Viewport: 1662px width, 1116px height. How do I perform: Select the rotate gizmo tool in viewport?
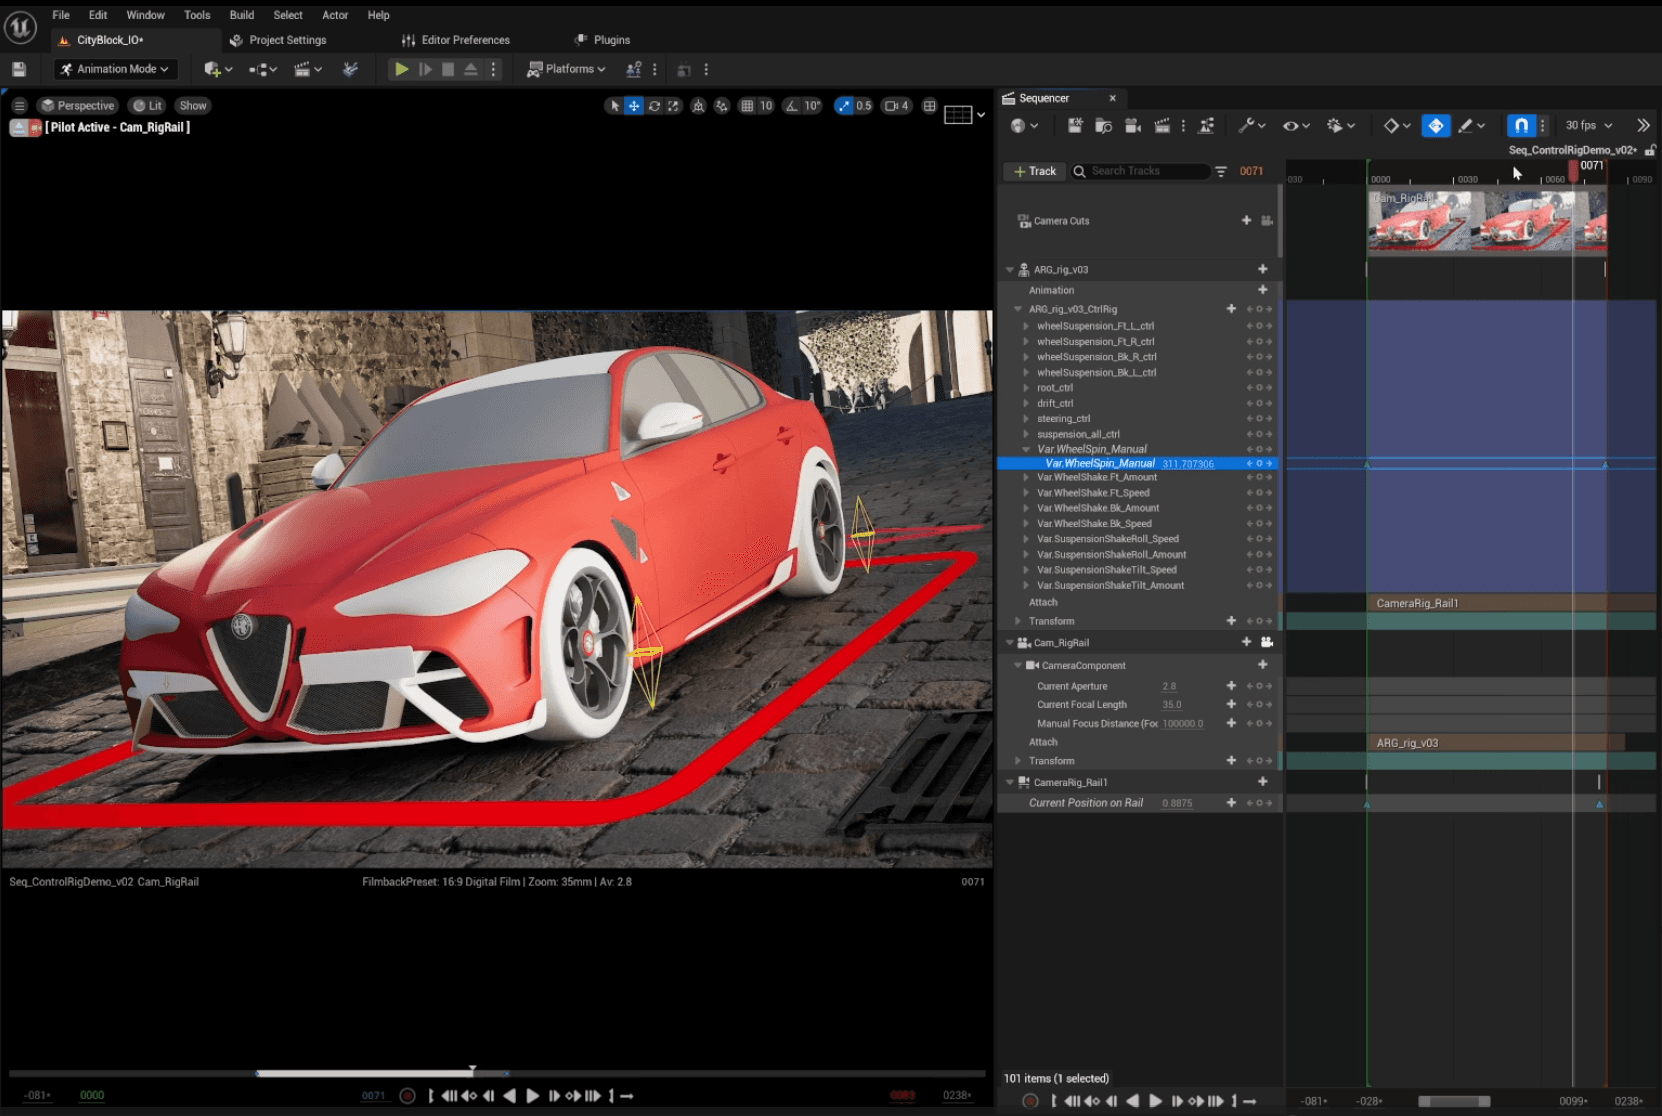pos(654,106)
